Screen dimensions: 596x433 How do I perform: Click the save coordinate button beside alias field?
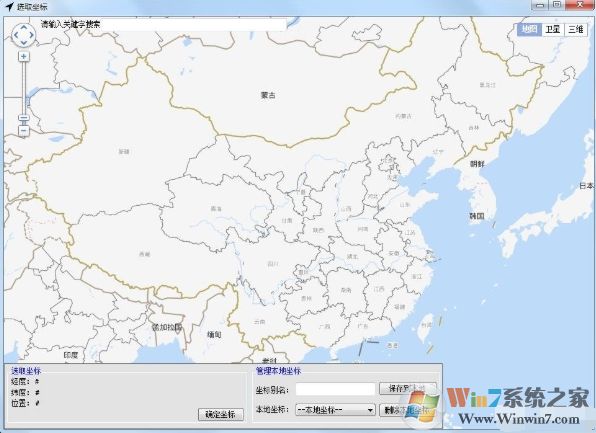pyautogui.click(x=407, y=388)
